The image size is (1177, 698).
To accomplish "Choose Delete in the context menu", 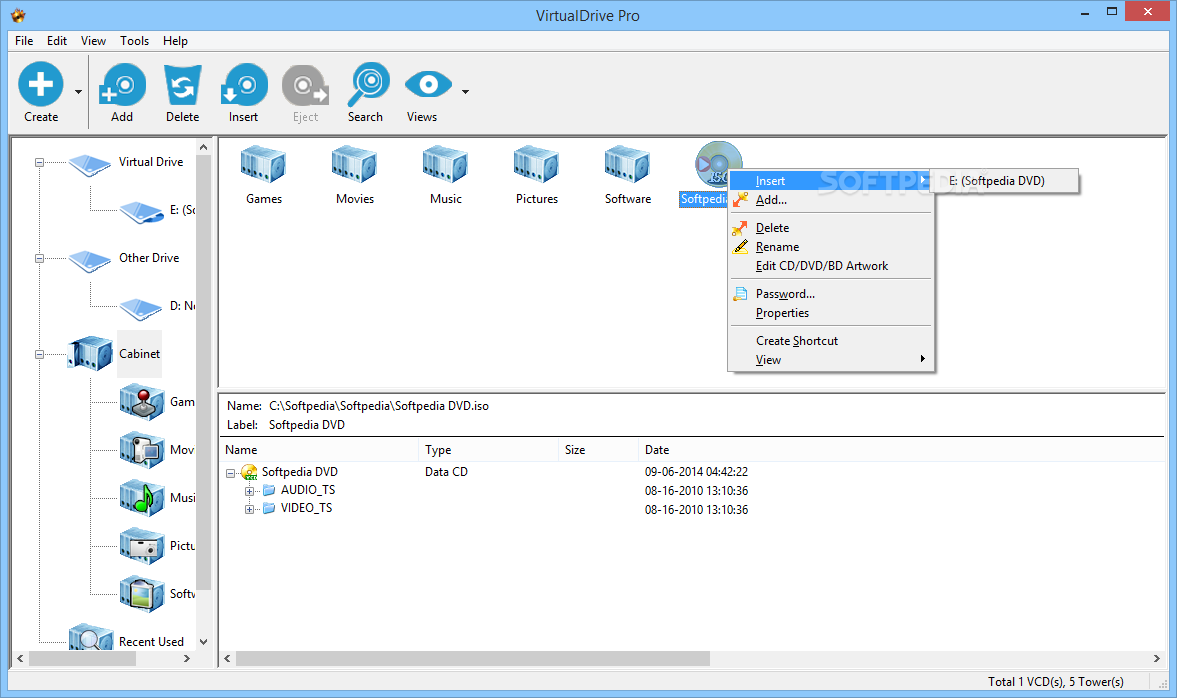I will point(830,227).
